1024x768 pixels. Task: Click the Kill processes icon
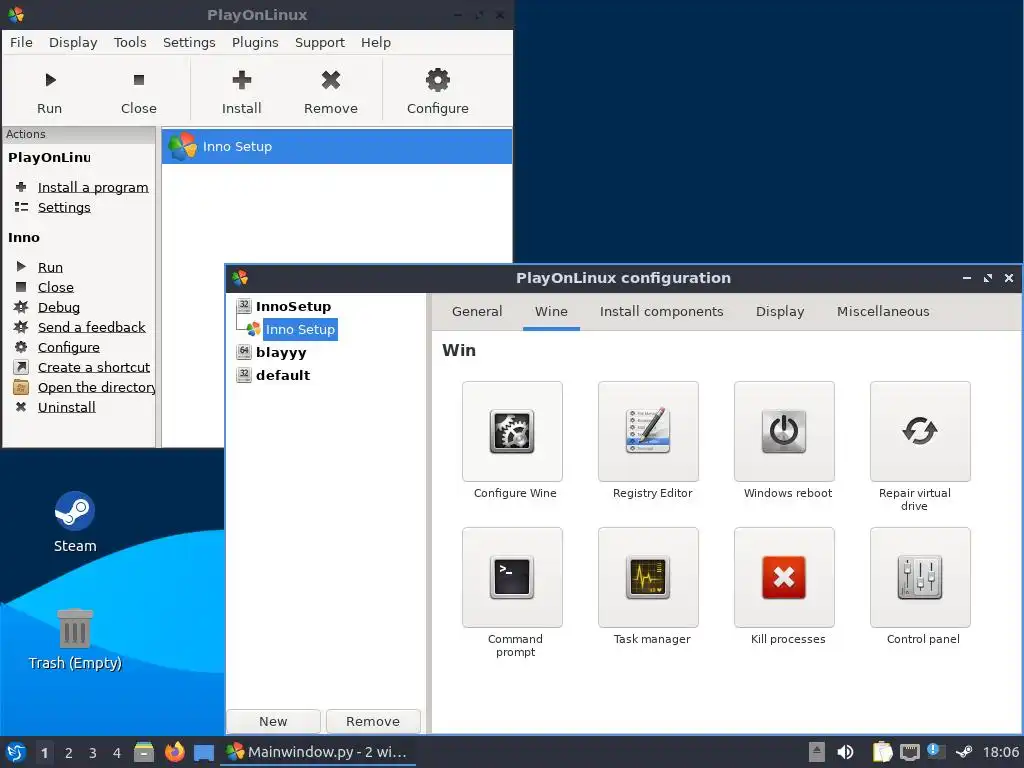click(x=784, y=577)
